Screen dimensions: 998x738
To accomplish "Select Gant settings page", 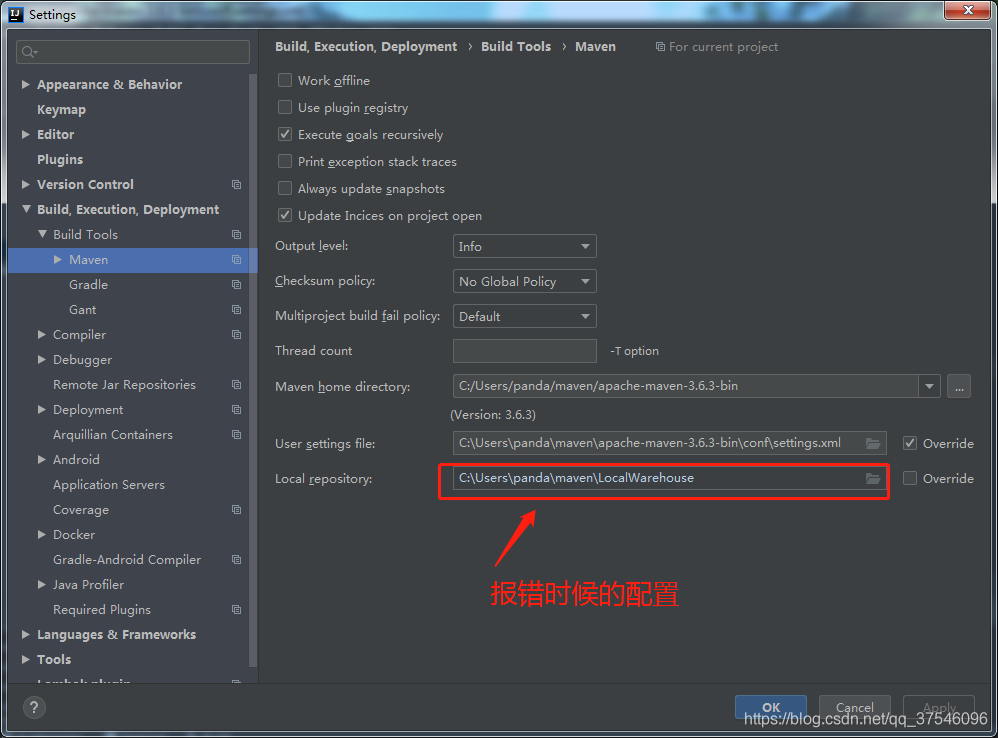I will 83,310.
